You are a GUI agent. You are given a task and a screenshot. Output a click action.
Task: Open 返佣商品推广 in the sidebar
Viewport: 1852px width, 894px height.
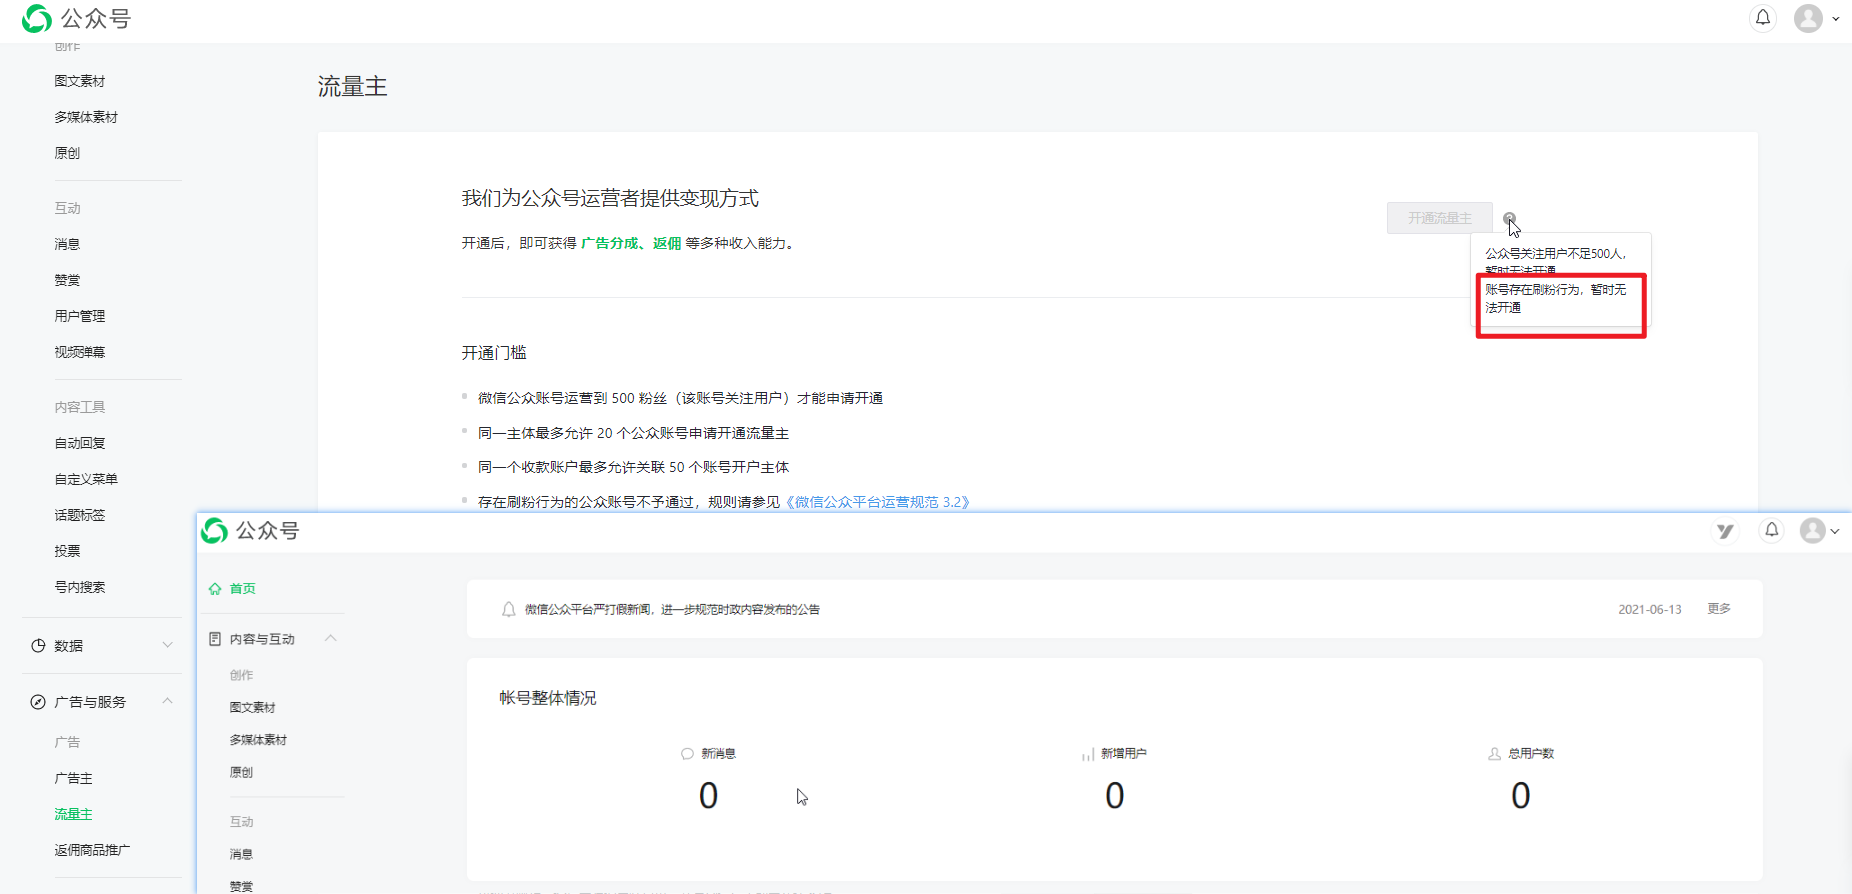(x=92, y=850)
